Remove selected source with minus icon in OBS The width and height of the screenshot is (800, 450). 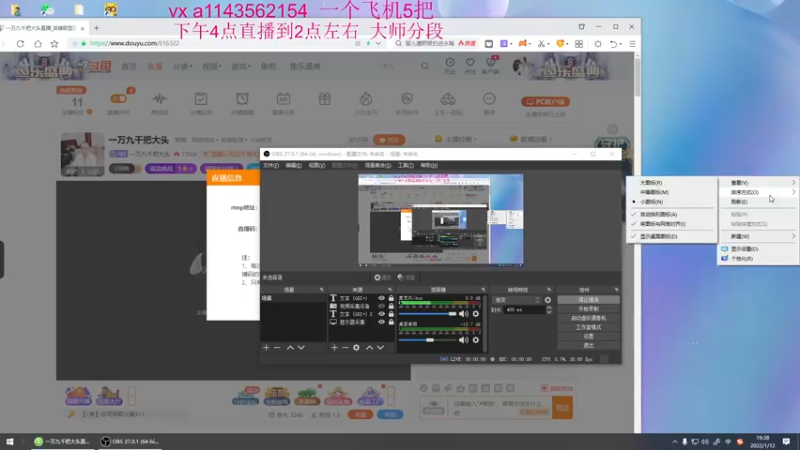coord(345,347)
